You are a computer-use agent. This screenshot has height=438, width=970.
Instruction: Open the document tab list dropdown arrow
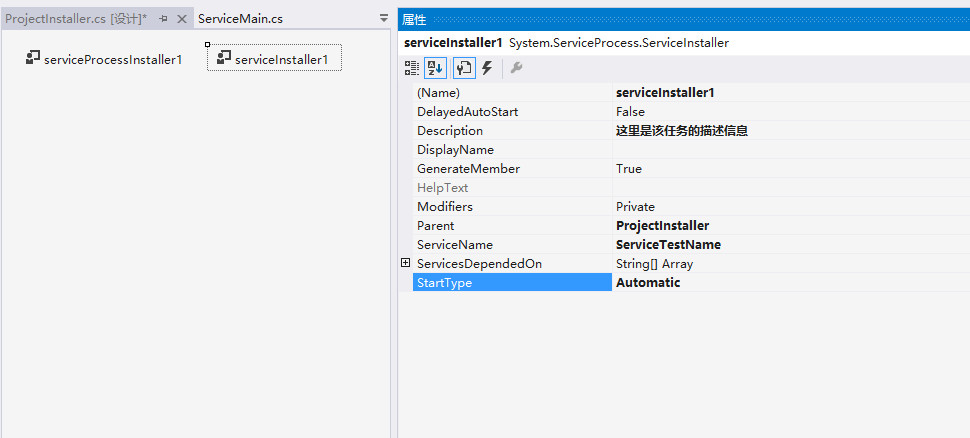(384, 19)
